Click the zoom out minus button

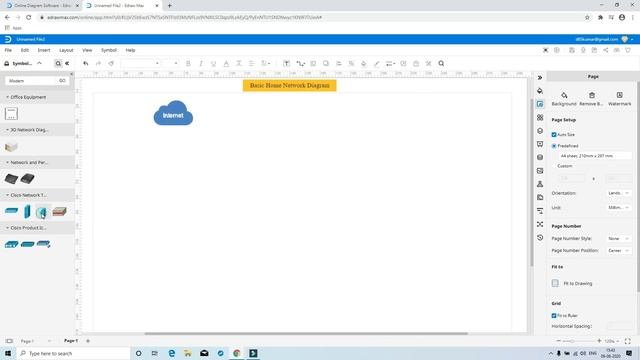[x=558, y=341]
